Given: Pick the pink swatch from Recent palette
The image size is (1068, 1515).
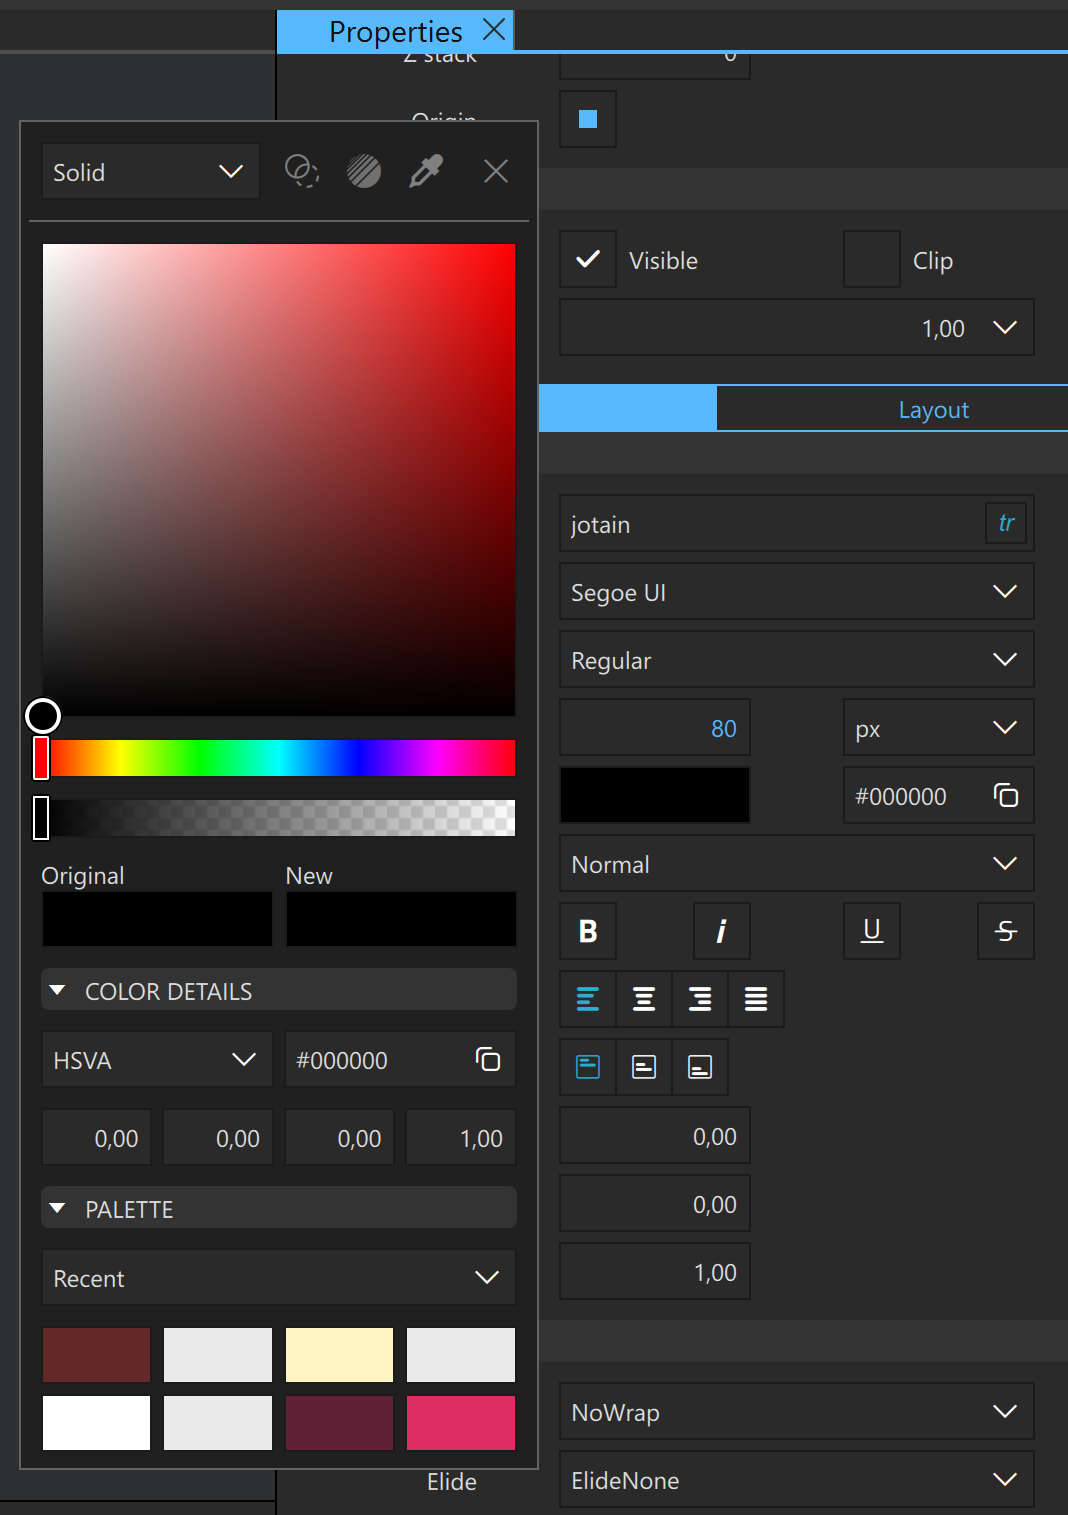Looking at the screenshot, I should coord(461,1422).
